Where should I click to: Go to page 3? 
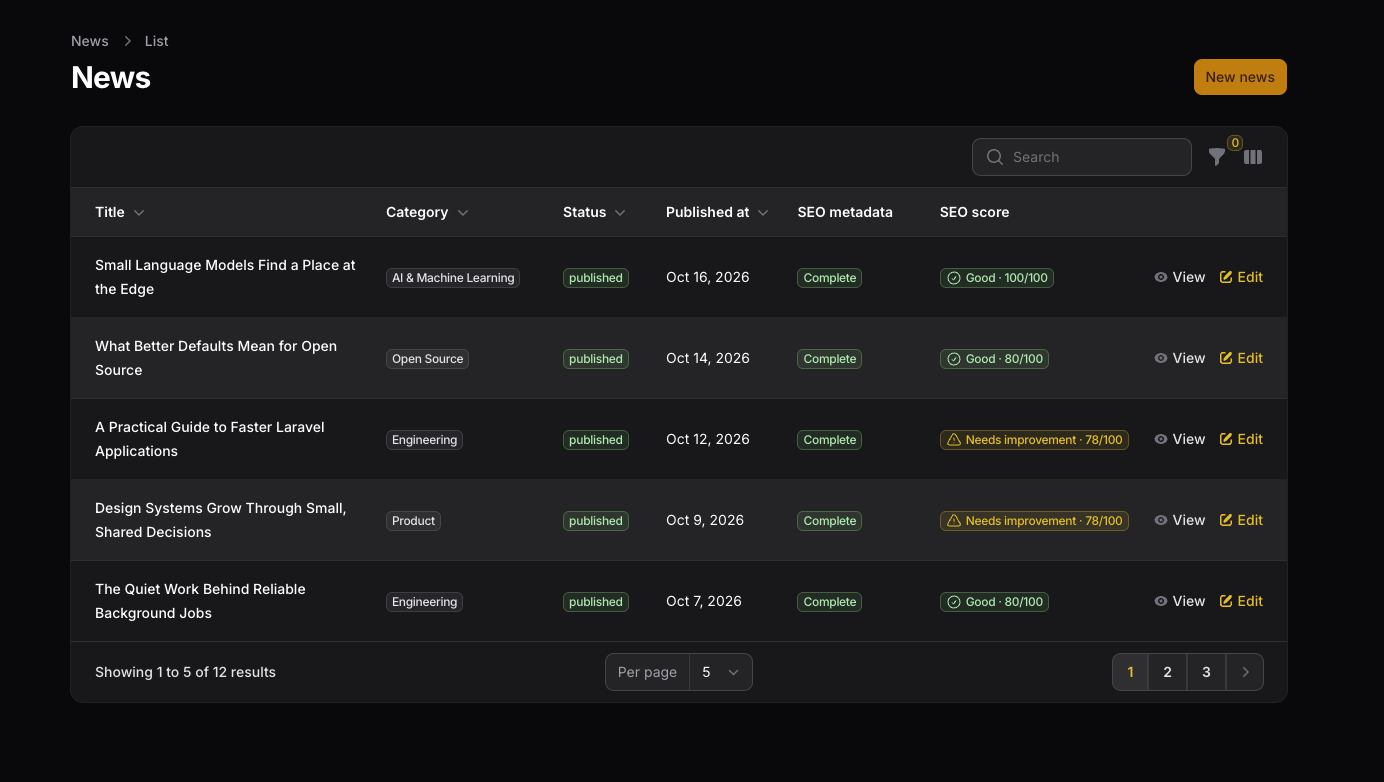coord(1206,672)
